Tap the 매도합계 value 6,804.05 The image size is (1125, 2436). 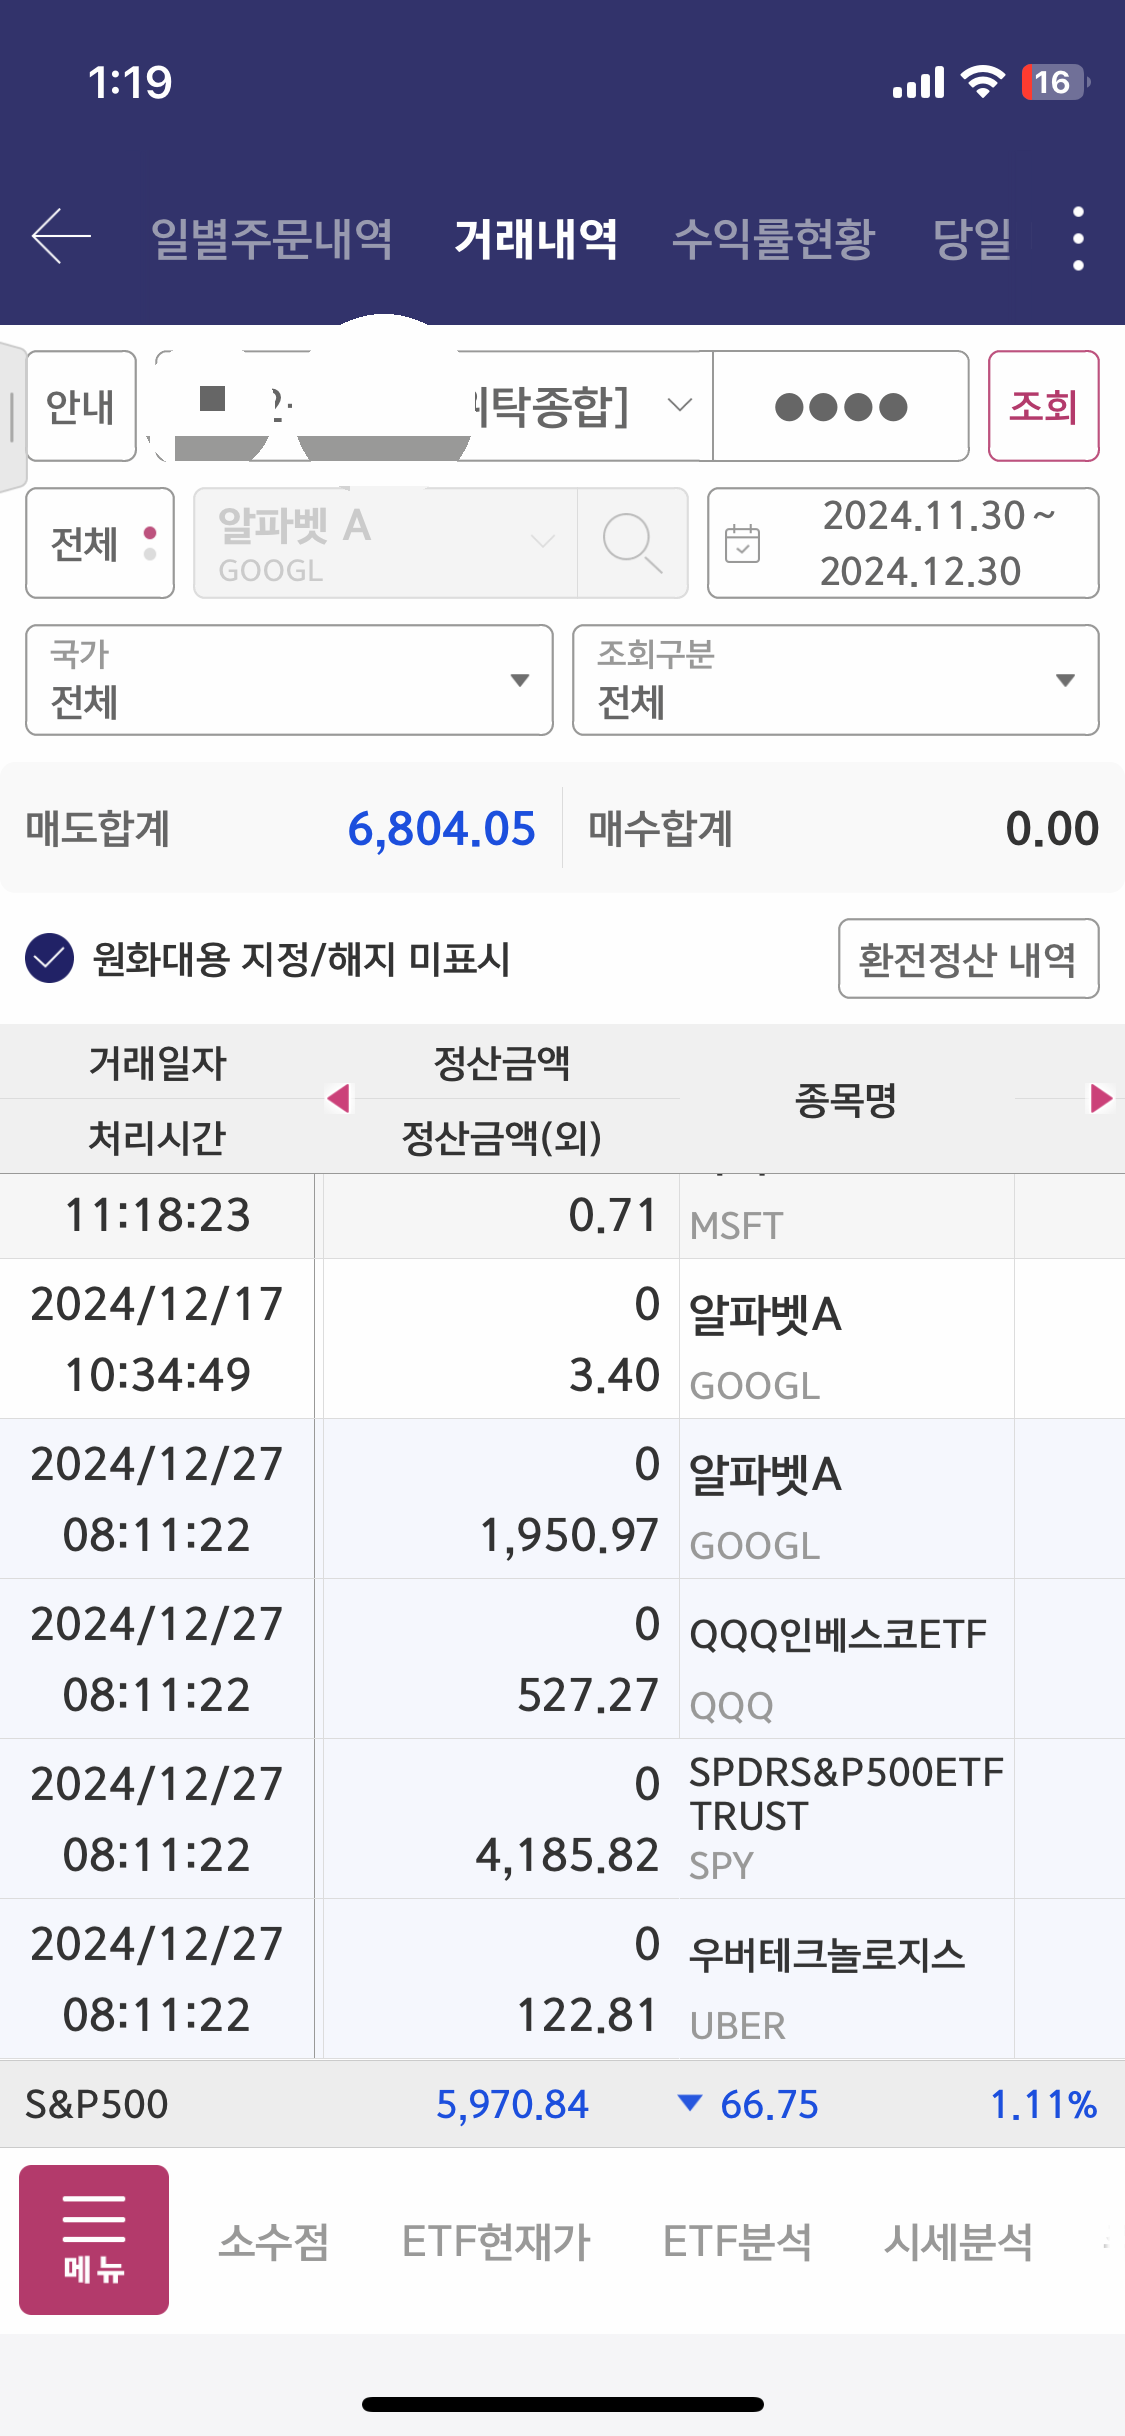click(x=441, y=828)
